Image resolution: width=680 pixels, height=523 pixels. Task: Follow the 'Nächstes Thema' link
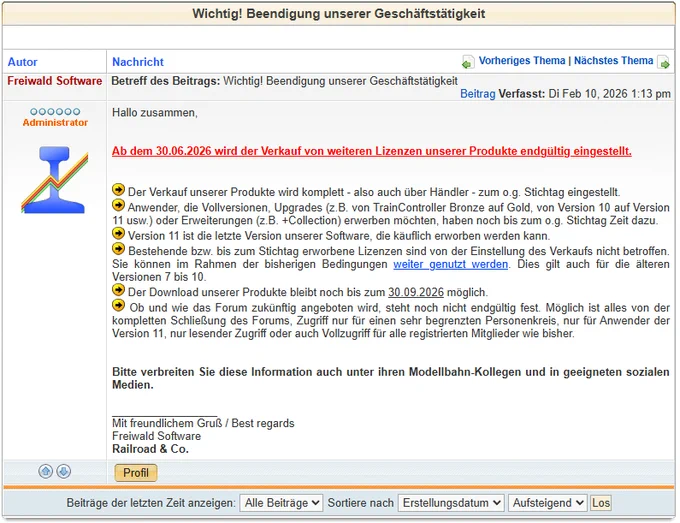pyautogui.click(x=613, y=61)
